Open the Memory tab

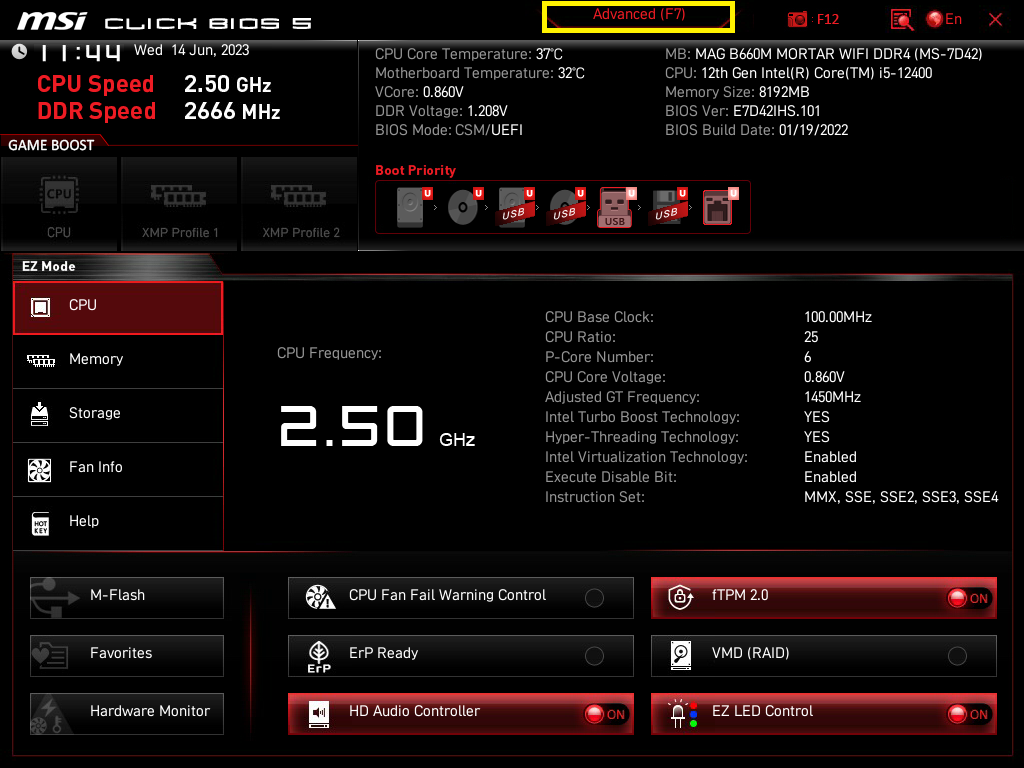pyautogui.click(x=118, y=361)
